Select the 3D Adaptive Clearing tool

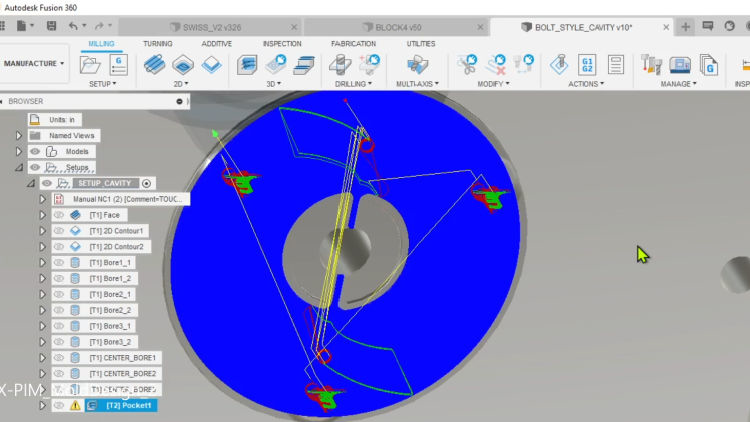click(247, 65)
